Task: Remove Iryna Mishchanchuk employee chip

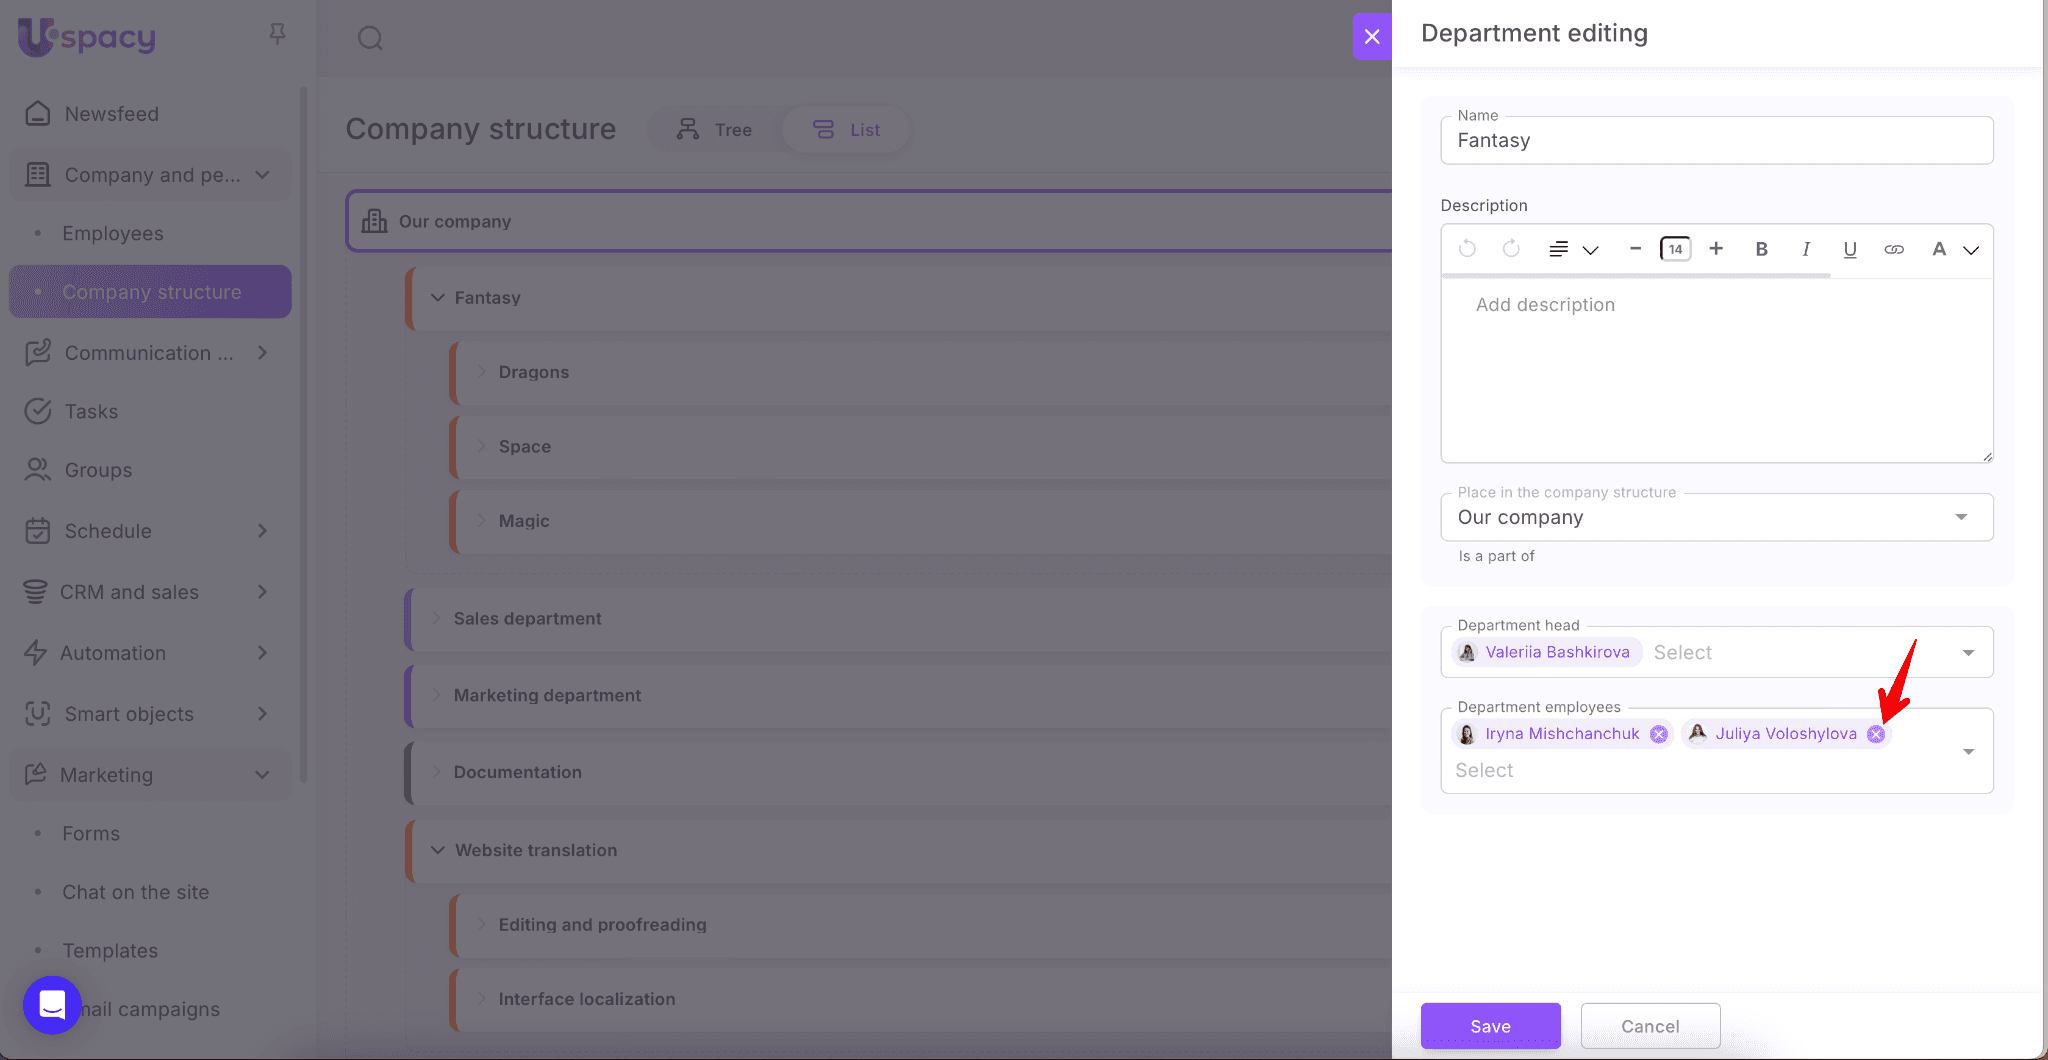Action: 1659,734
